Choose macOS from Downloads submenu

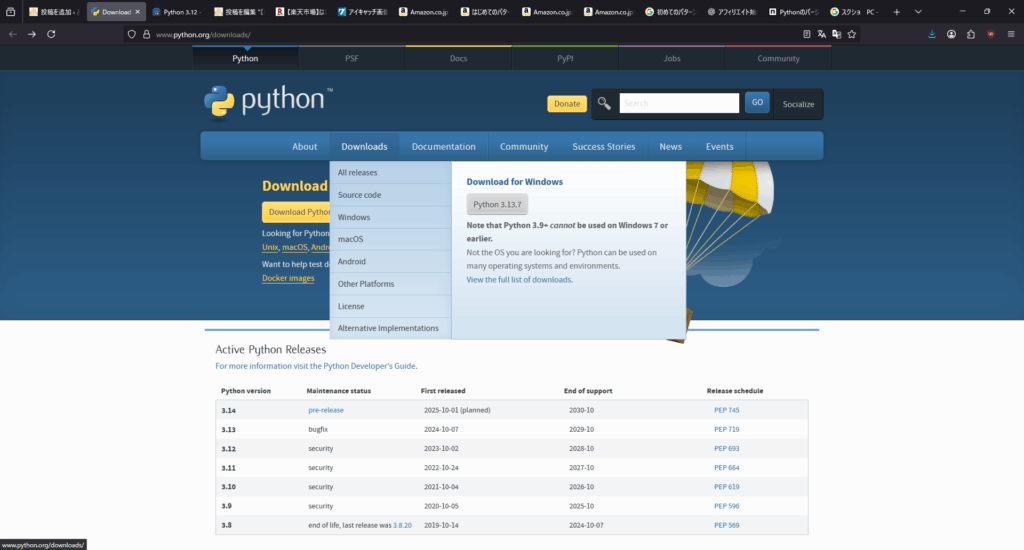click(391, 239)
